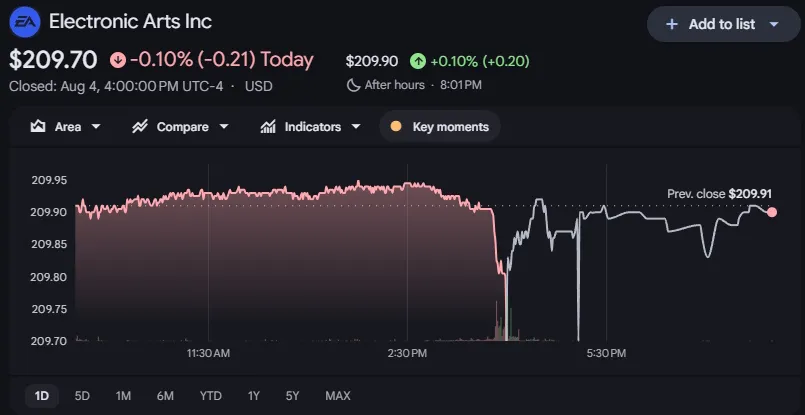Select the 5D time range tab
This screenshot has height=415, width=805.
pyautogui.click(x=82, y=396)
